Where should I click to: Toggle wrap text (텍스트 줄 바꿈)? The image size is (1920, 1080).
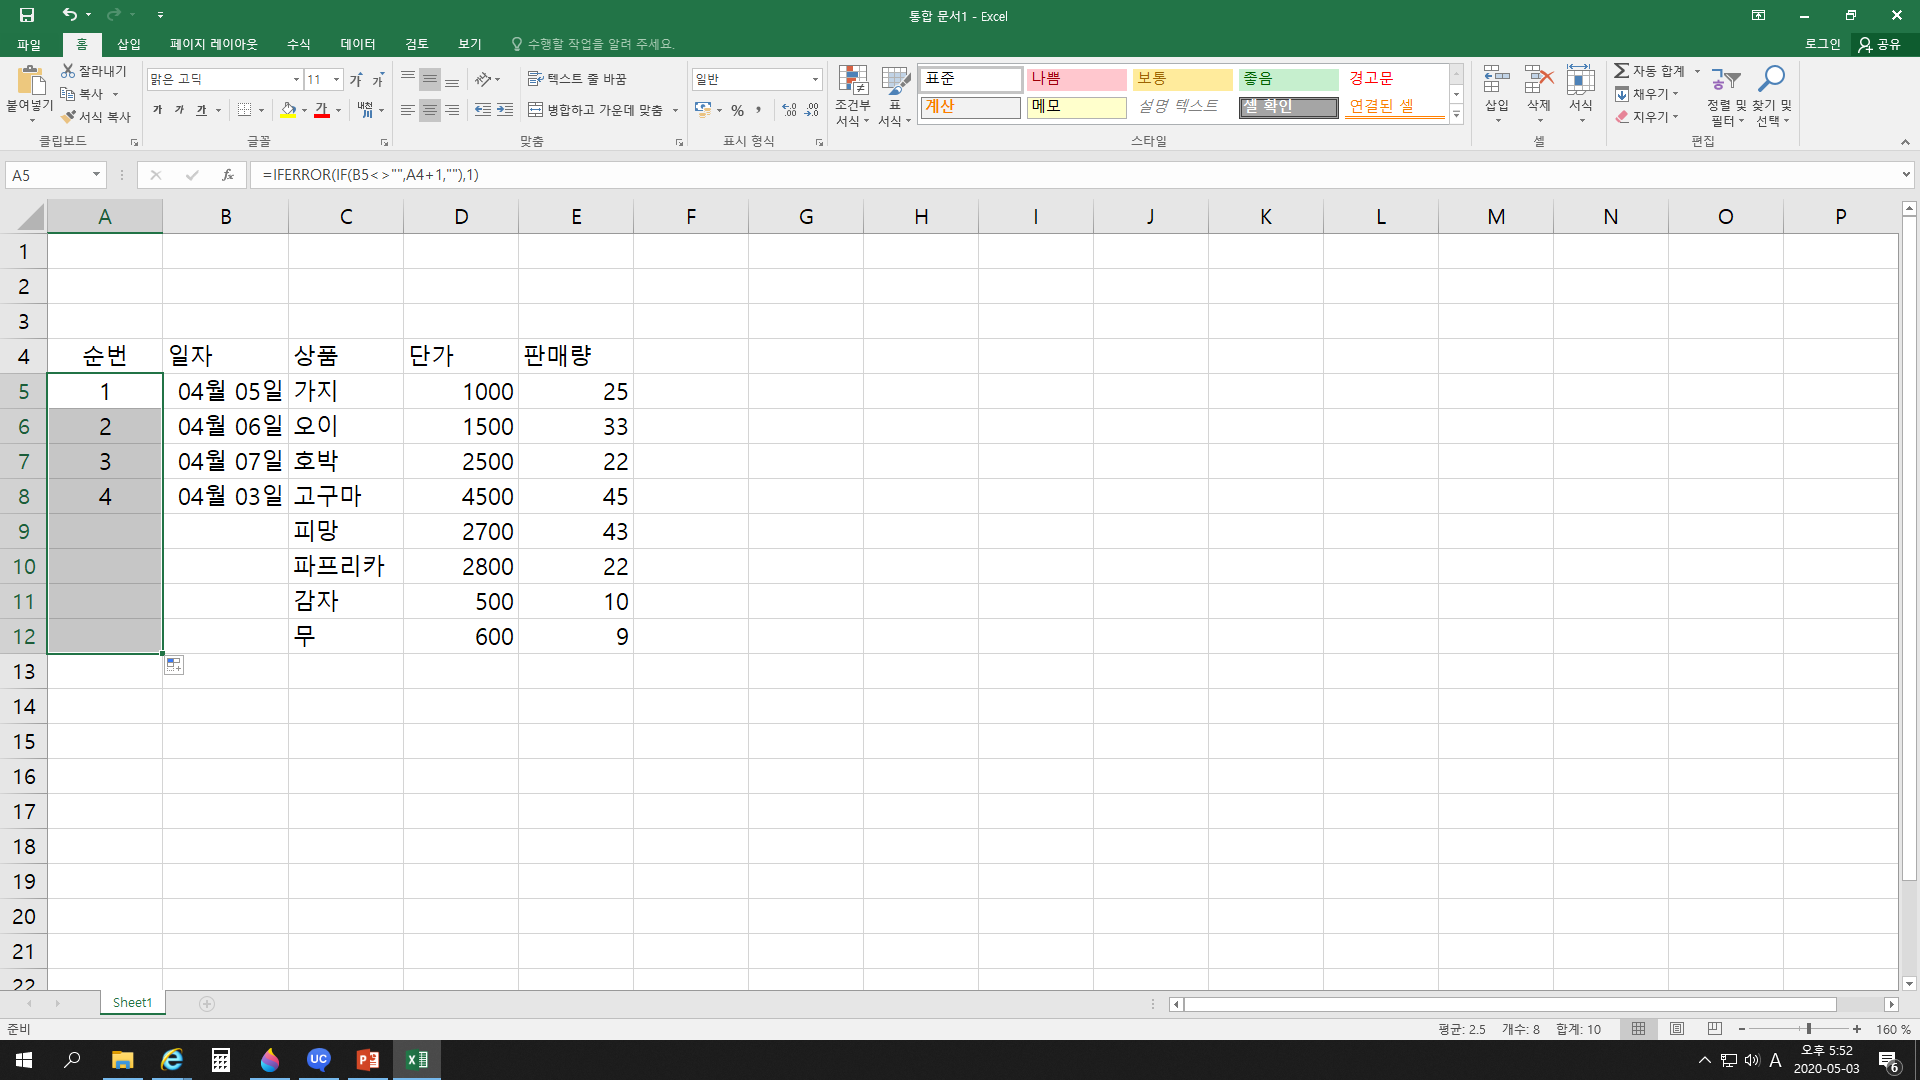(x=577, y=79)
